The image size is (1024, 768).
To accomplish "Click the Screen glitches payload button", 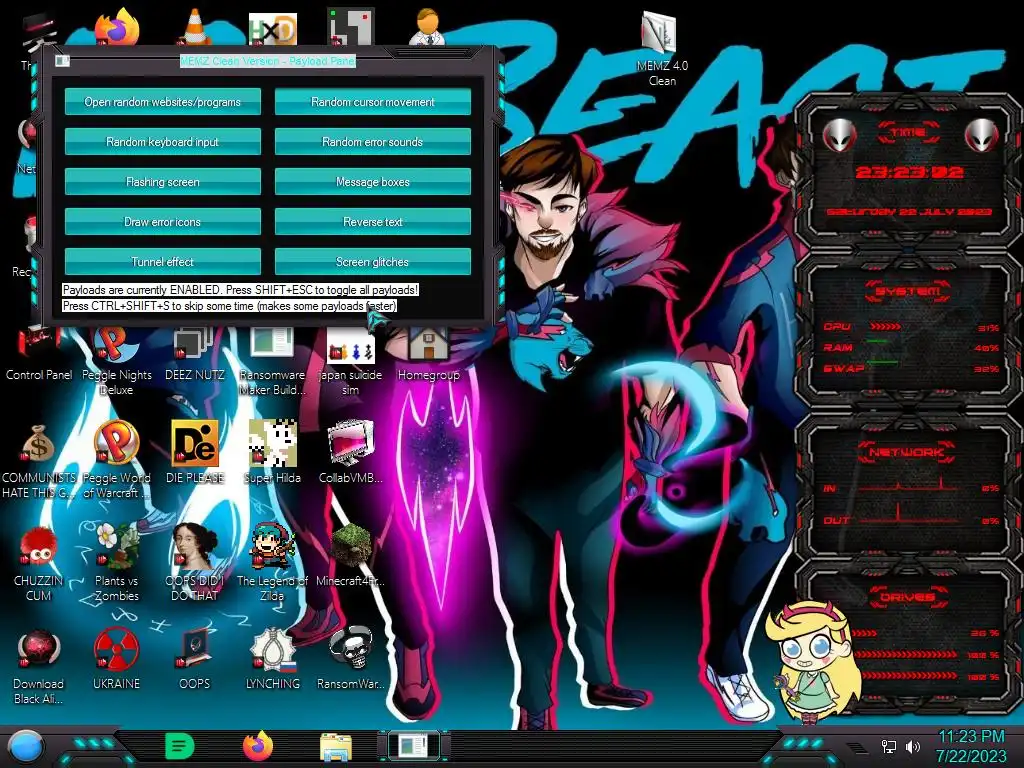I will (x=372, y=261).
